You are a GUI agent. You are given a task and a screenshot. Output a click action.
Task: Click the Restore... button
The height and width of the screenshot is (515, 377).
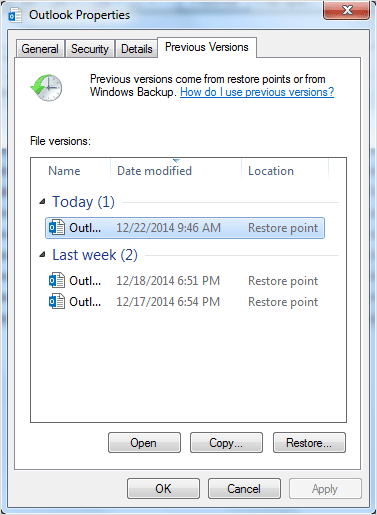[x=309, y=443]
